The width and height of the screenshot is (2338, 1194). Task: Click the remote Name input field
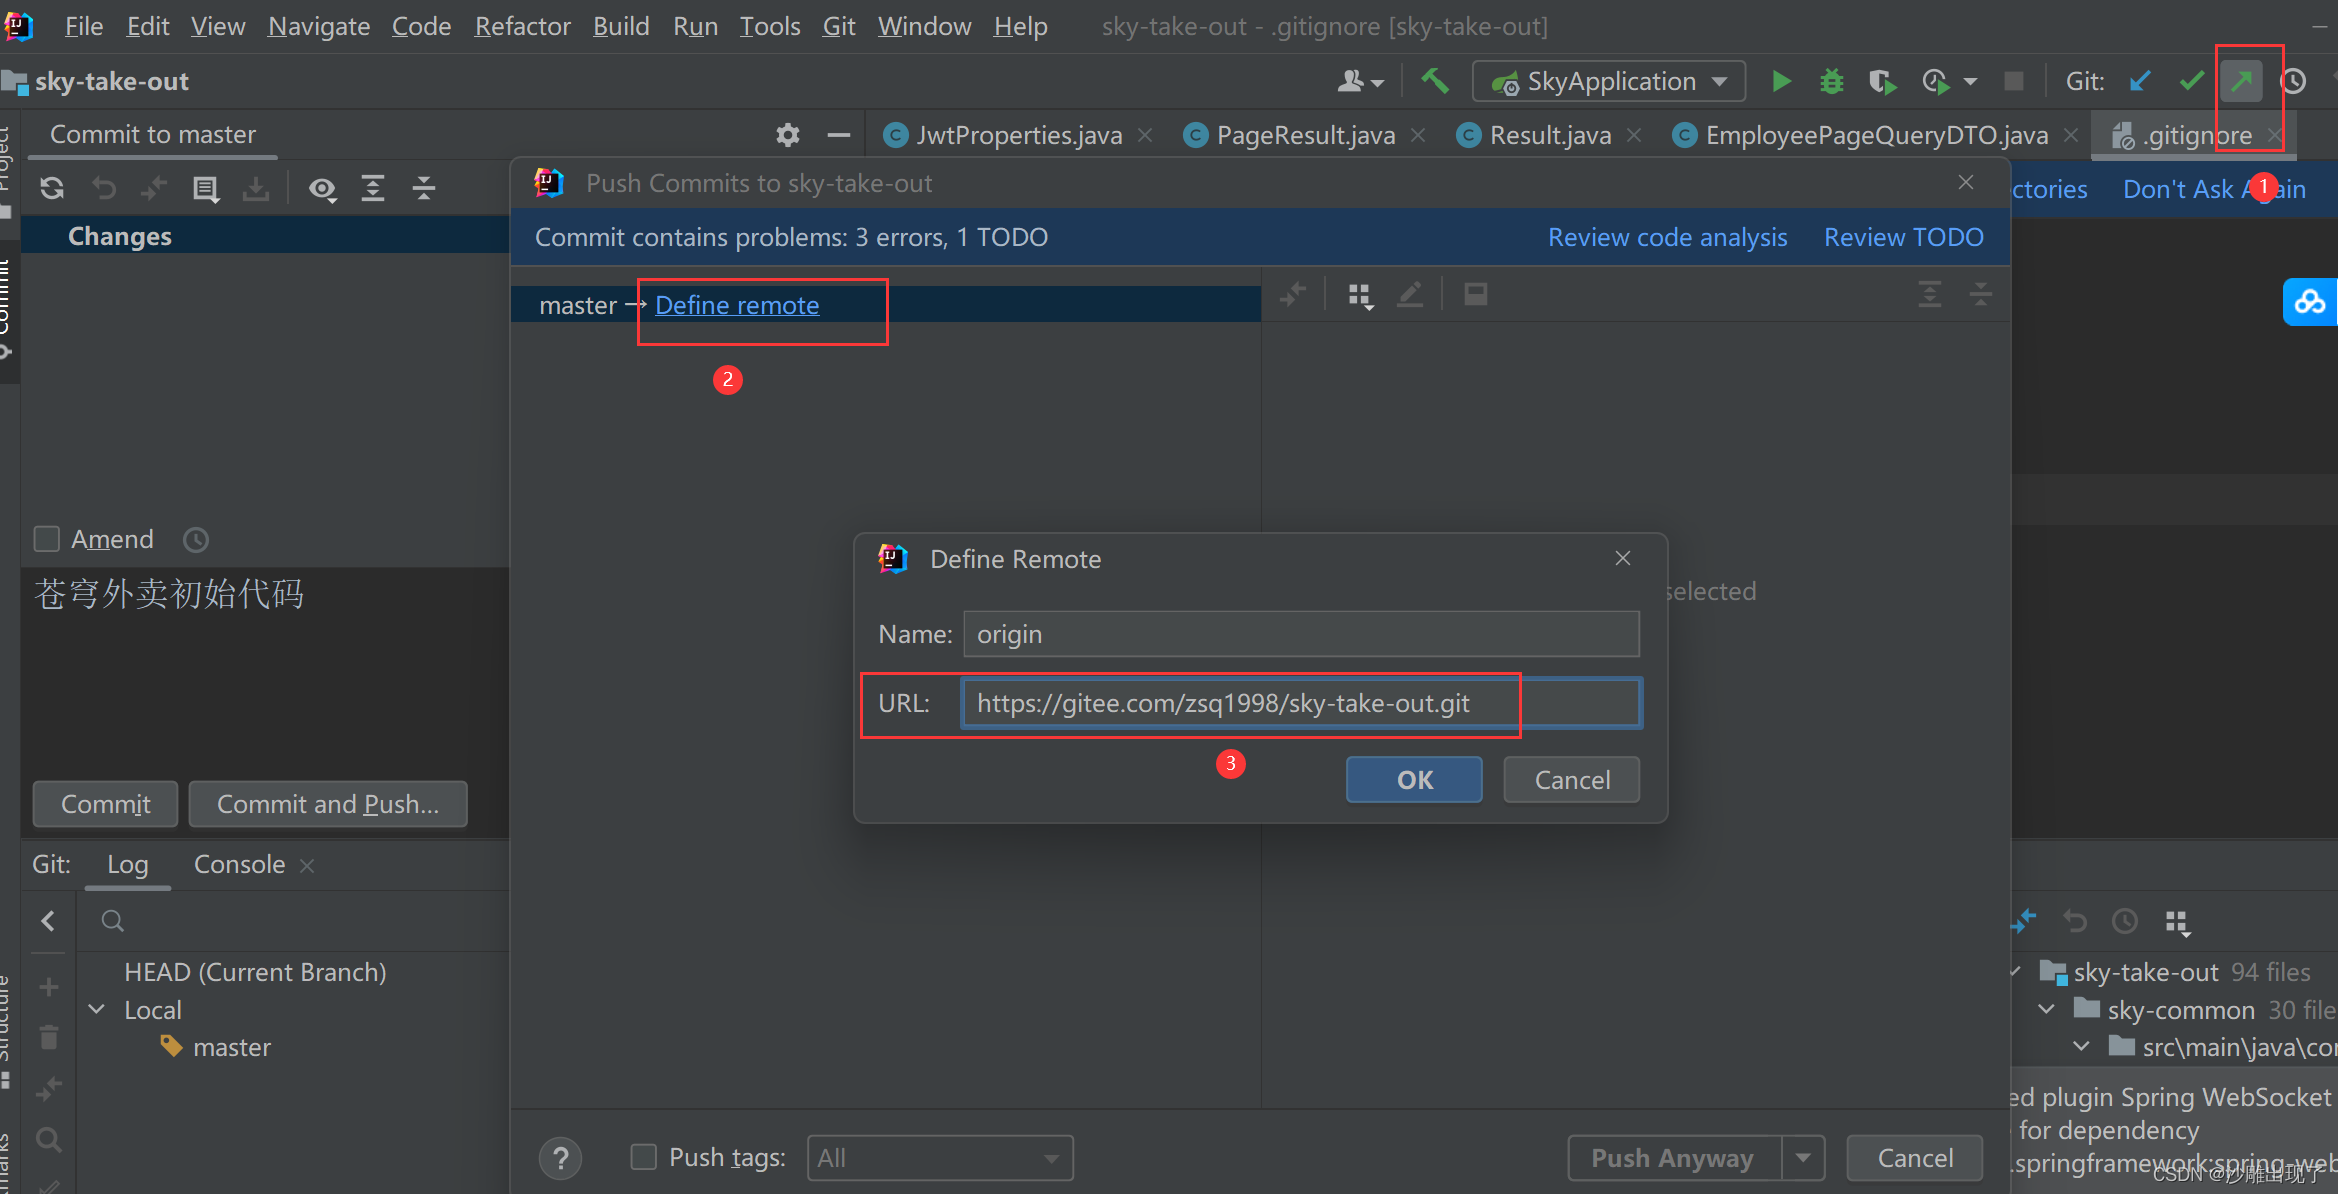1300,634
